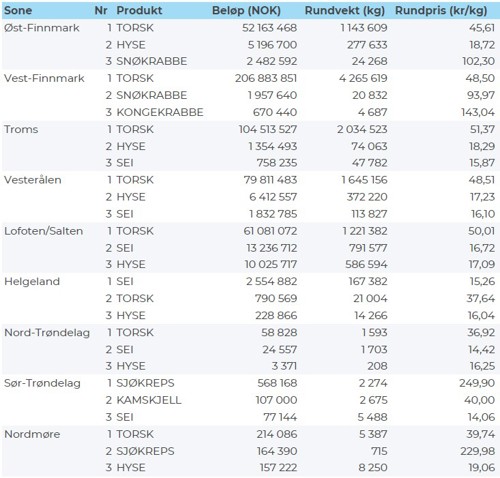Click the Vesterålen zone label
The height and width of the screenshot is (478, 500).
click(33, 180)
